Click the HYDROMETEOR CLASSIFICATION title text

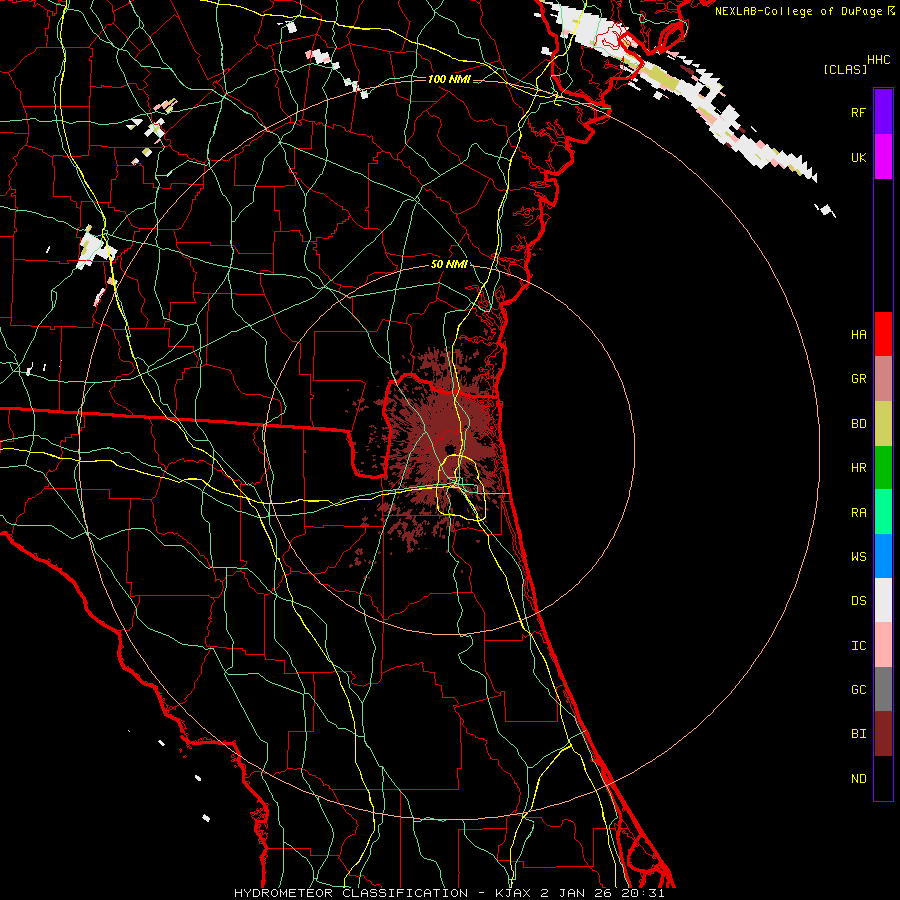(x=351, y=893)
